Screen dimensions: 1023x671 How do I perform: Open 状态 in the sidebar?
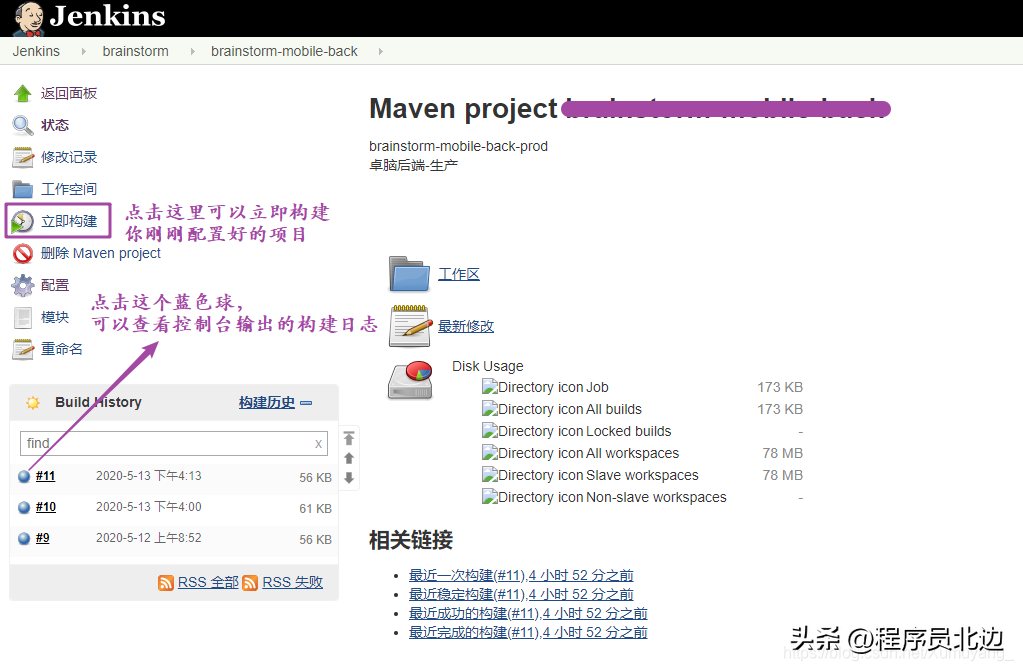(x=55, y=125)
